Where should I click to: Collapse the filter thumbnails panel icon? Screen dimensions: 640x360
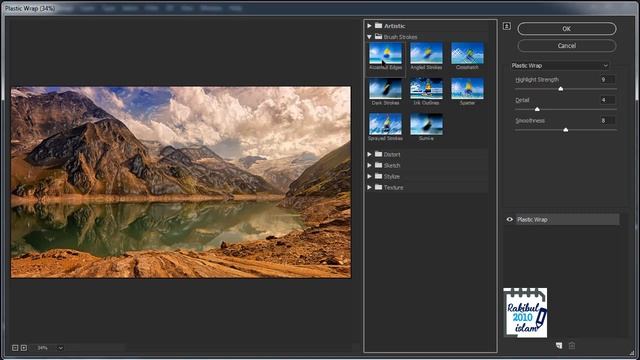(x=507, y=26)
